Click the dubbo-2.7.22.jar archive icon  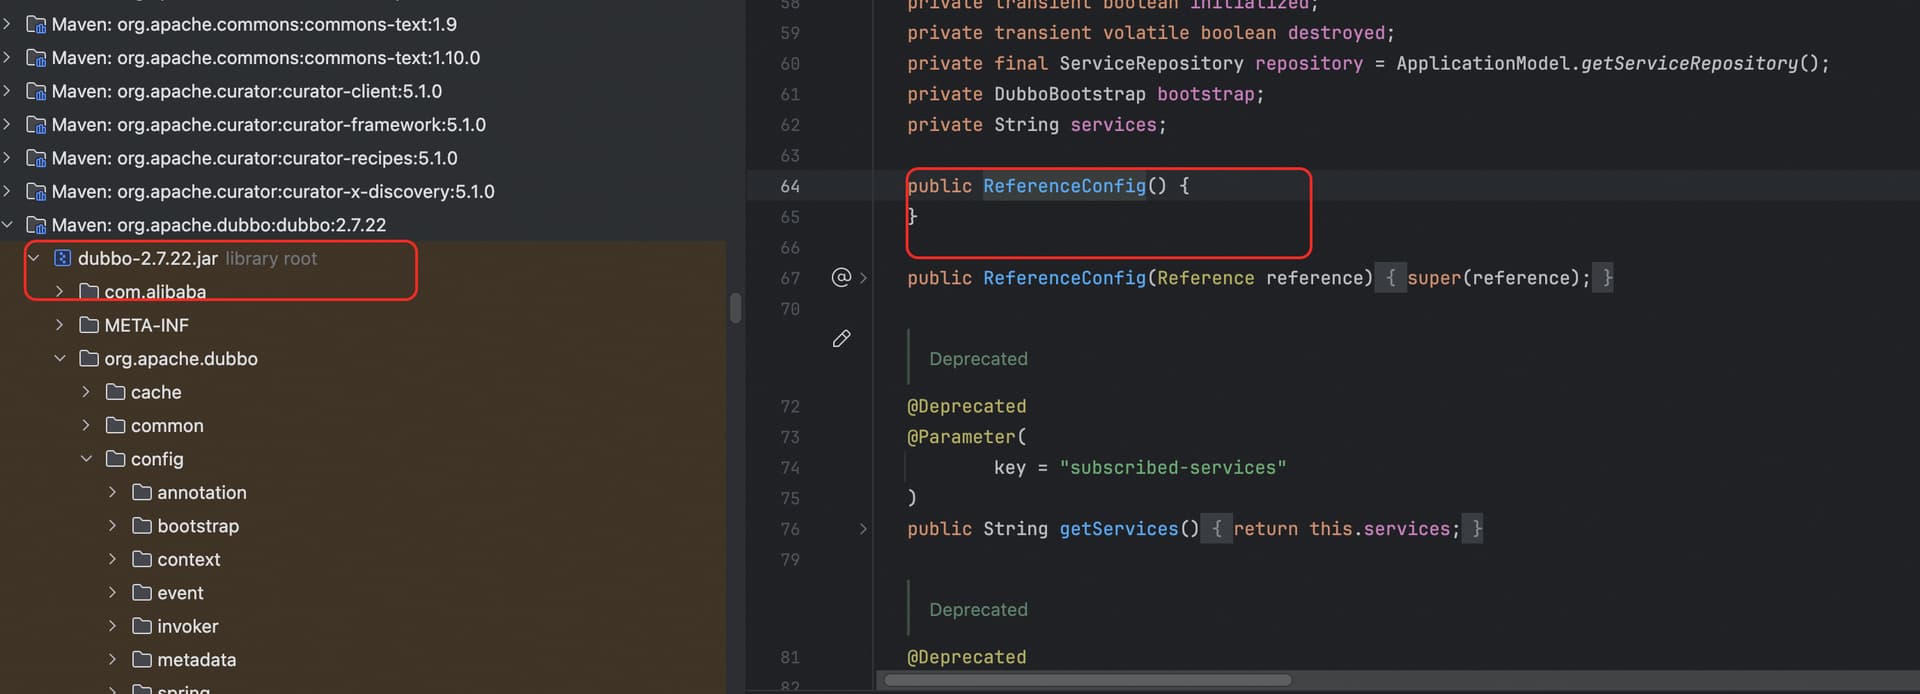(x=62, y=258)
